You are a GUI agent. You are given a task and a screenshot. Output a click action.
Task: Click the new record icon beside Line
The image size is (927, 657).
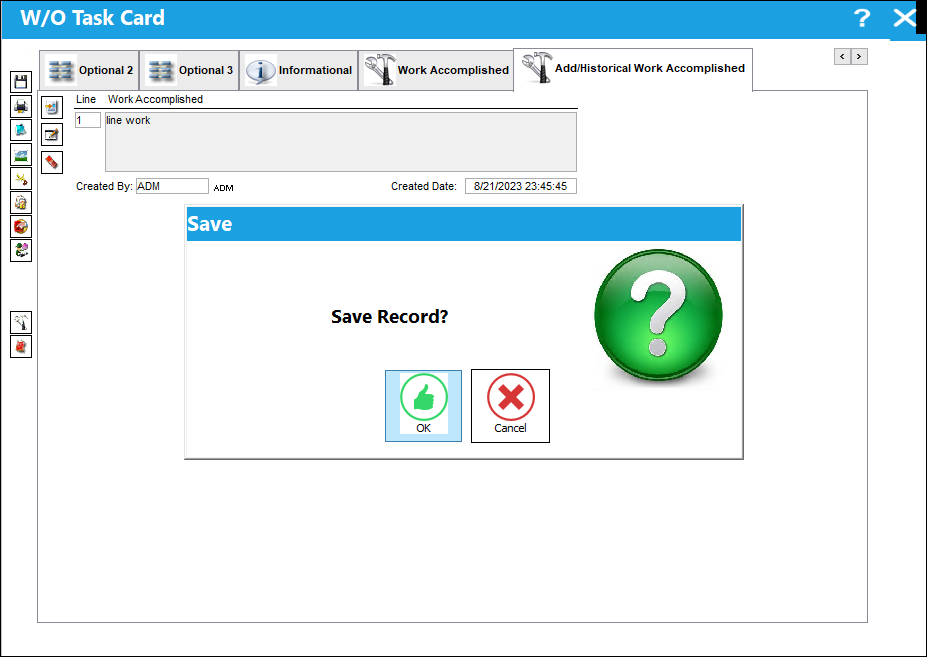(52, 108)
